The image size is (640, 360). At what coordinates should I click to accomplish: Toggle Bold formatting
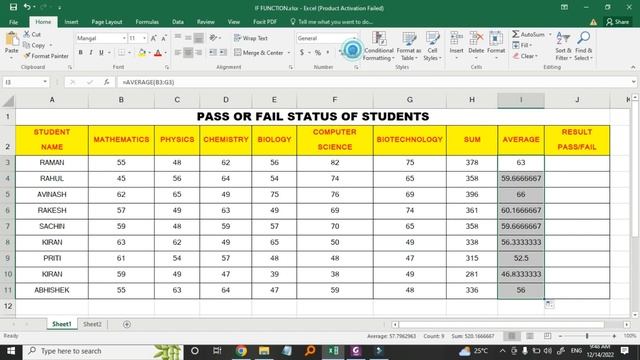(80, 53)
